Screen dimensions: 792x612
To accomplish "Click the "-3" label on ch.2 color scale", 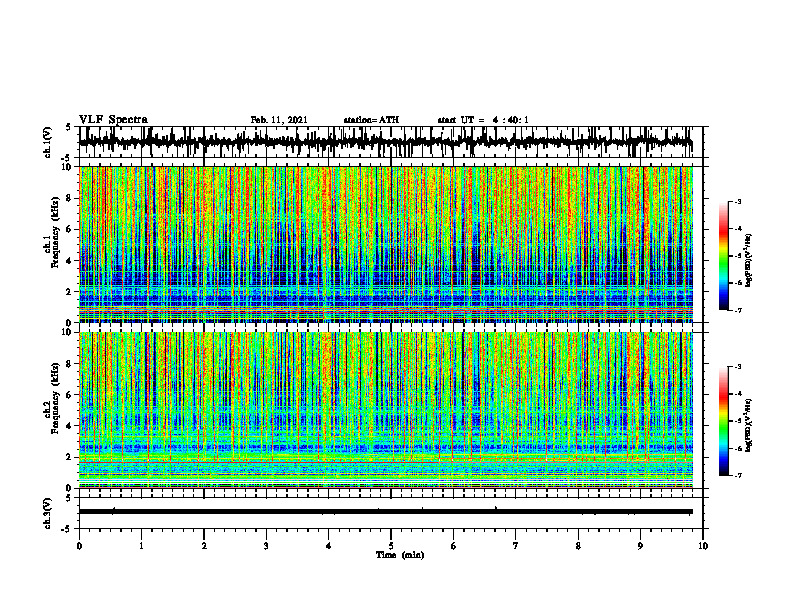I will click(x=738, y=367).
